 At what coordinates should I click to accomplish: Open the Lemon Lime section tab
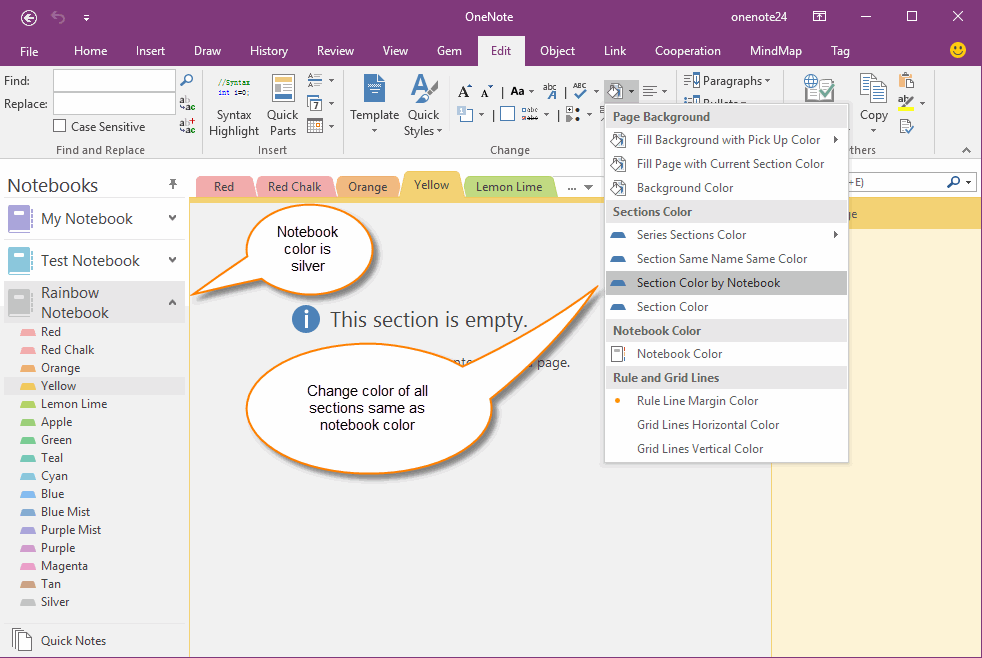[509, 187]
